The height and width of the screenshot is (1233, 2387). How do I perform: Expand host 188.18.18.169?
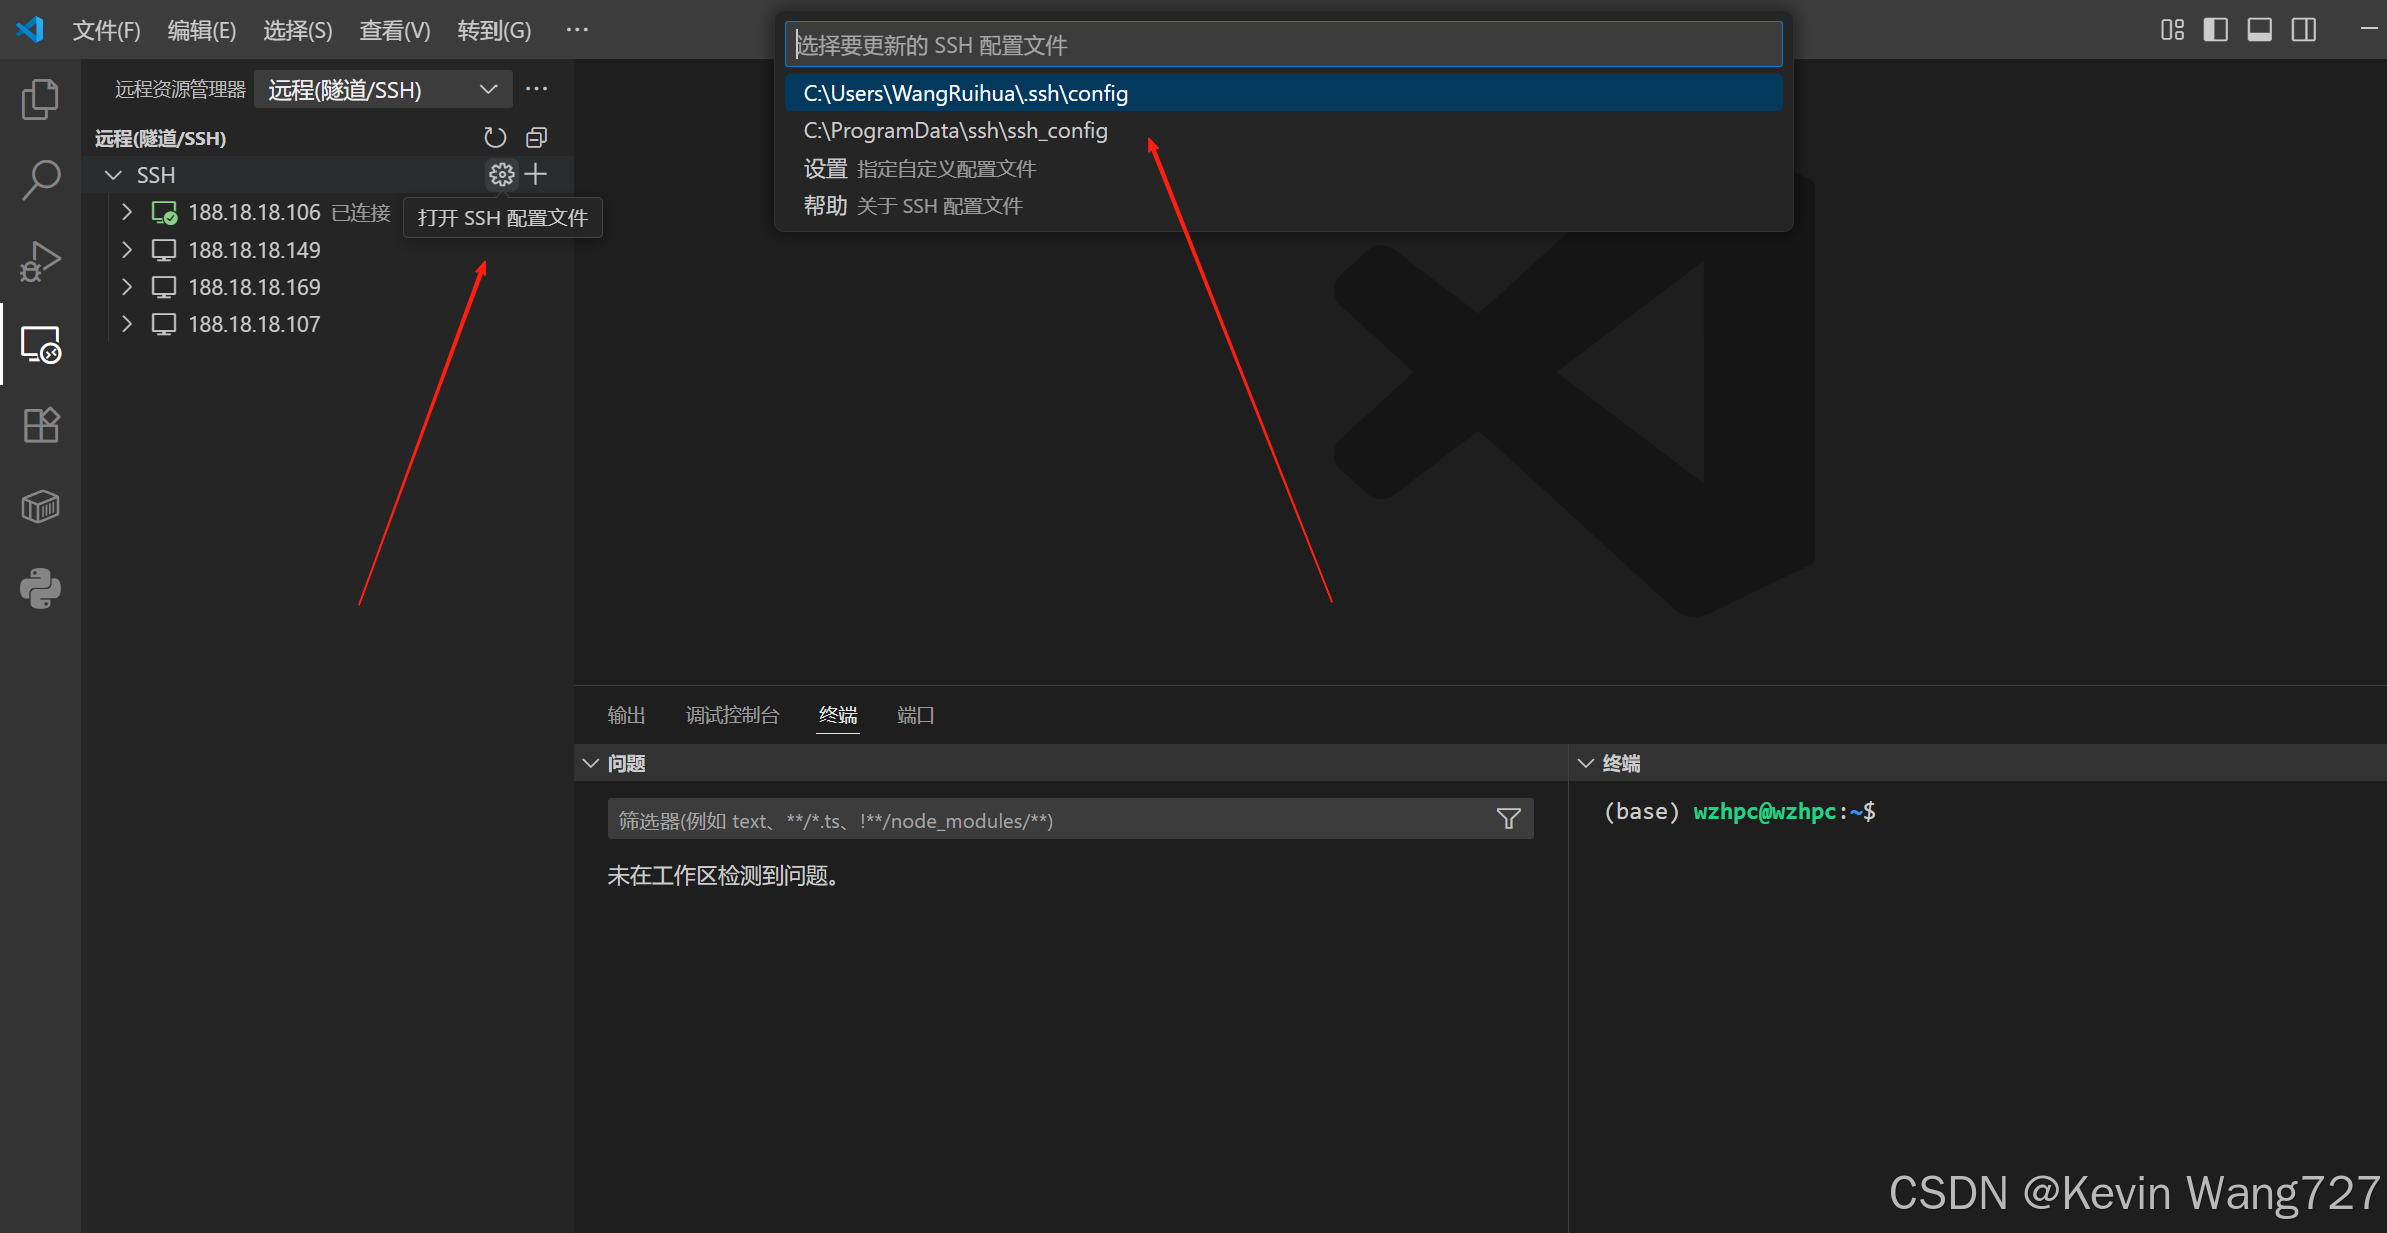point(126,287)
